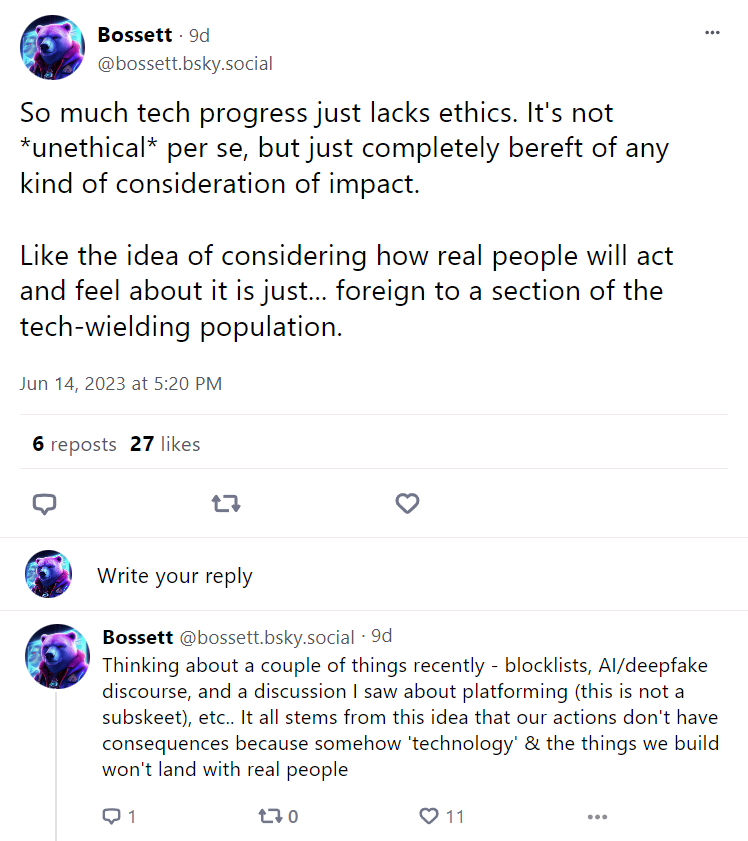Click the repost icon on Bossett's reply
This screenshot has height=841, width=748.
coord(271,816)
